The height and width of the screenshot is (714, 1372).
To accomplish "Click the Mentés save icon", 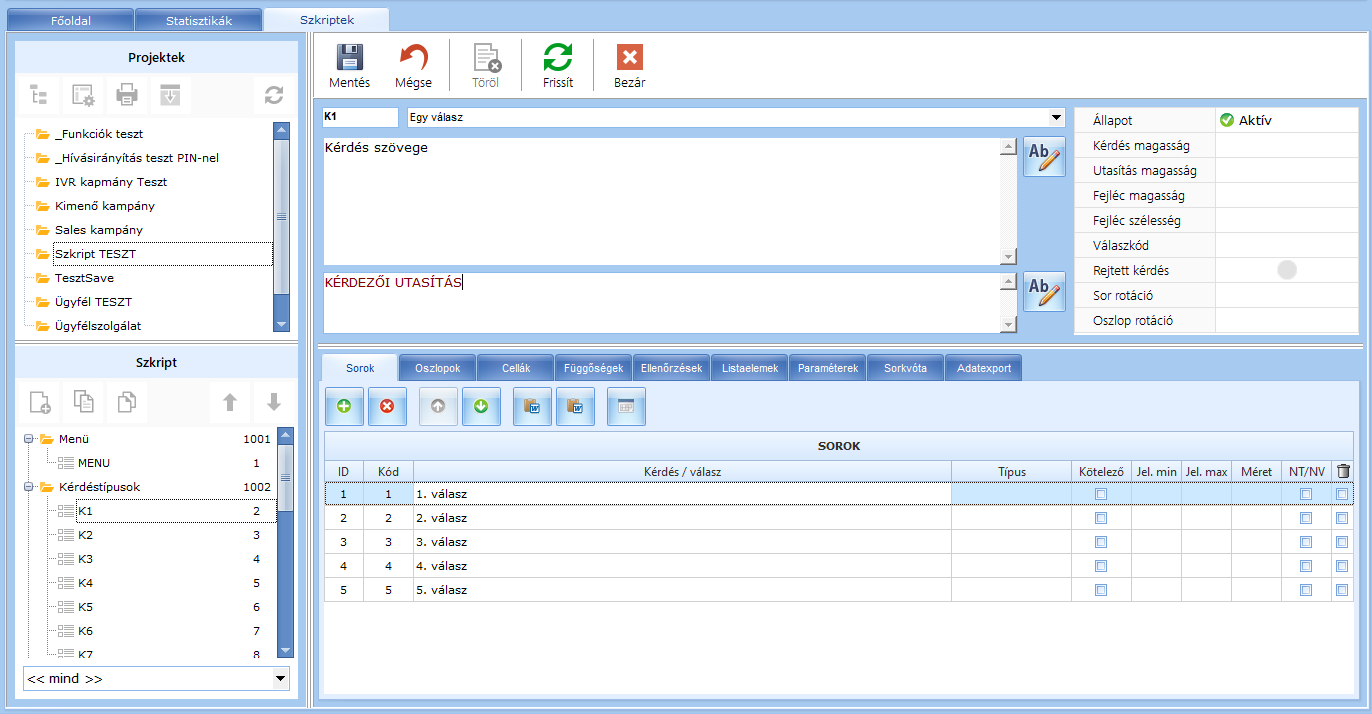I will tap(349, 58).
